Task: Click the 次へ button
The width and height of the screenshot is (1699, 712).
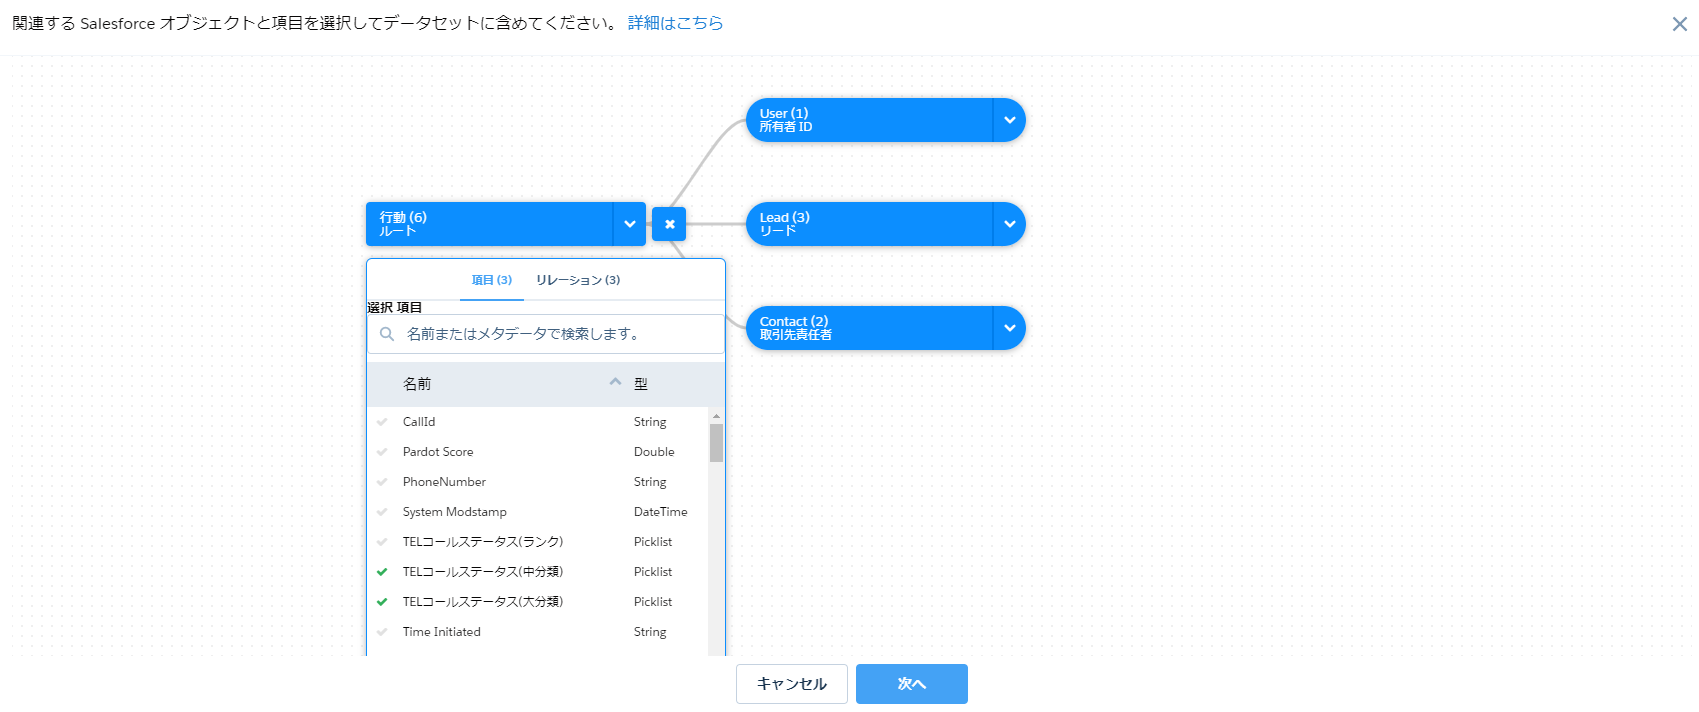Action: coord(911,684)
